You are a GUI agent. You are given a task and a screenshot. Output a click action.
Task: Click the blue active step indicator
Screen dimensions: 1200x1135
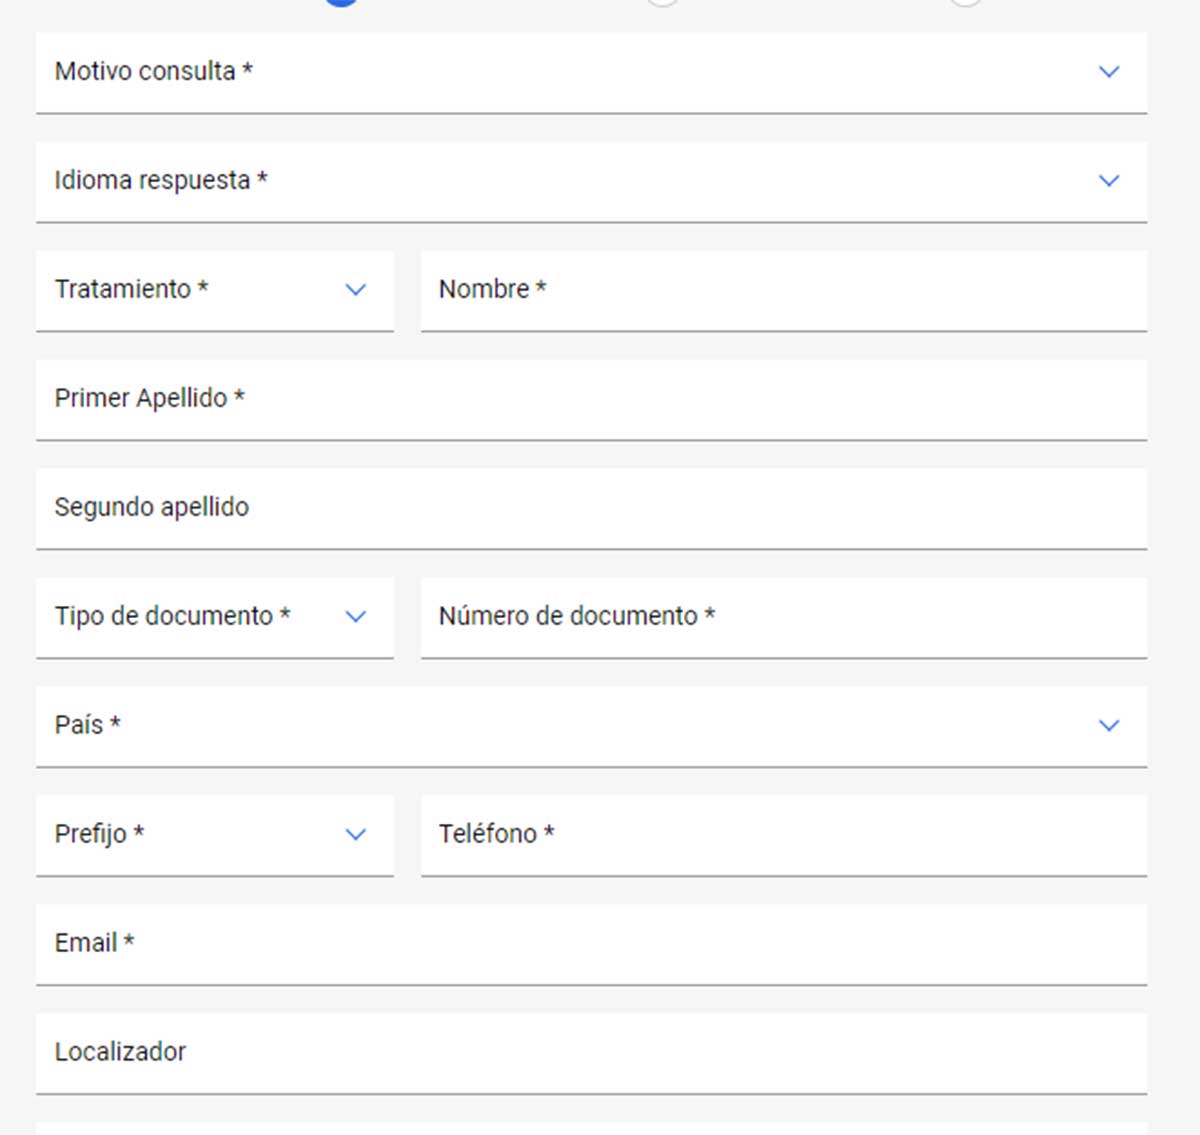pos(341,2)
